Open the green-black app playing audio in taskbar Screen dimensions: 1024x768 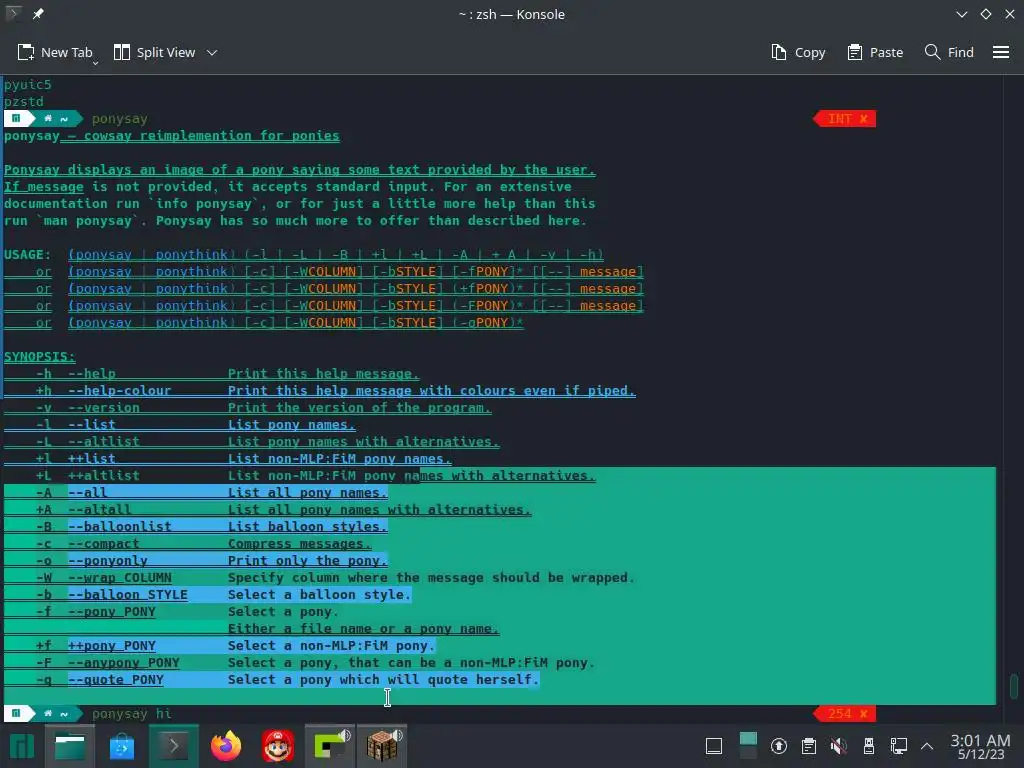[330, 746]
